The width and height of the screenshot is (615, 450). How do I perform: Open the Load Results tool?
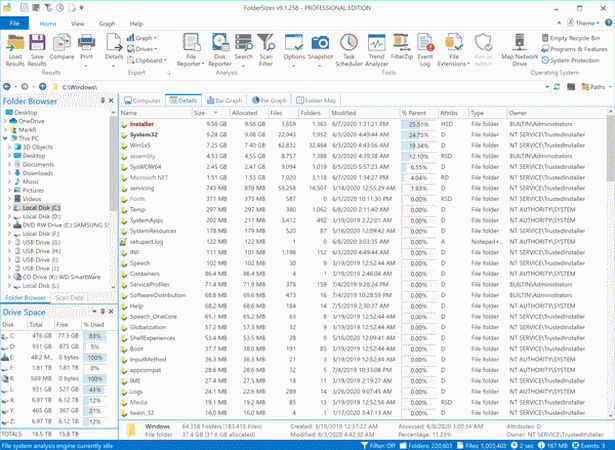15,50
